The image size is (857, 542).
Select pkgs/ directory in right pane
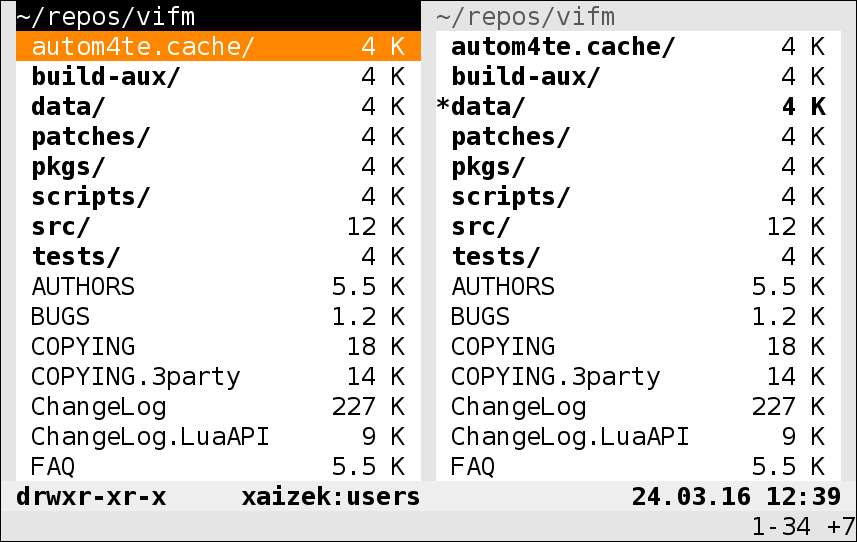[638, 166]
